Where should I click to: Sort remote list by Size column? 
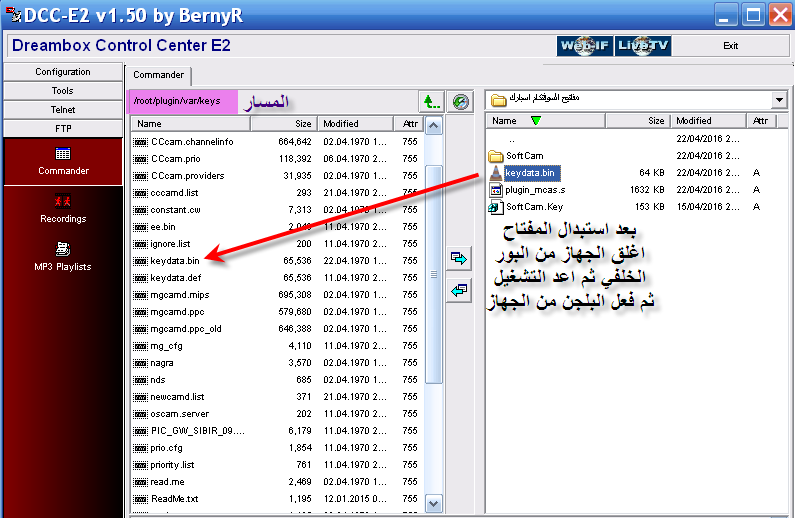point(284,124)
